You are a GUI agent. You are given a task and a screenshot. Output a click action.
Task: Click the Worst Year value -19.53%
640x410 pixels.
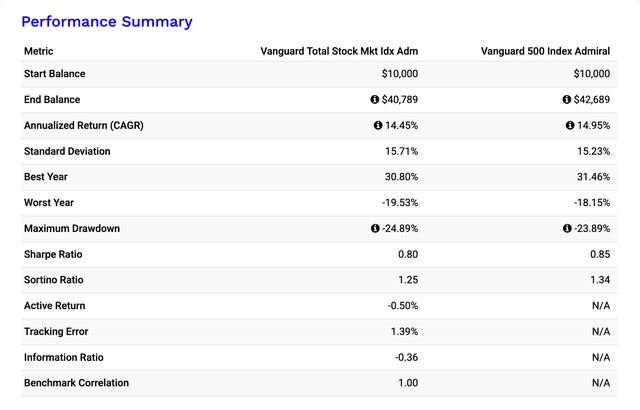pyautogui.click(x=400, y=203)
